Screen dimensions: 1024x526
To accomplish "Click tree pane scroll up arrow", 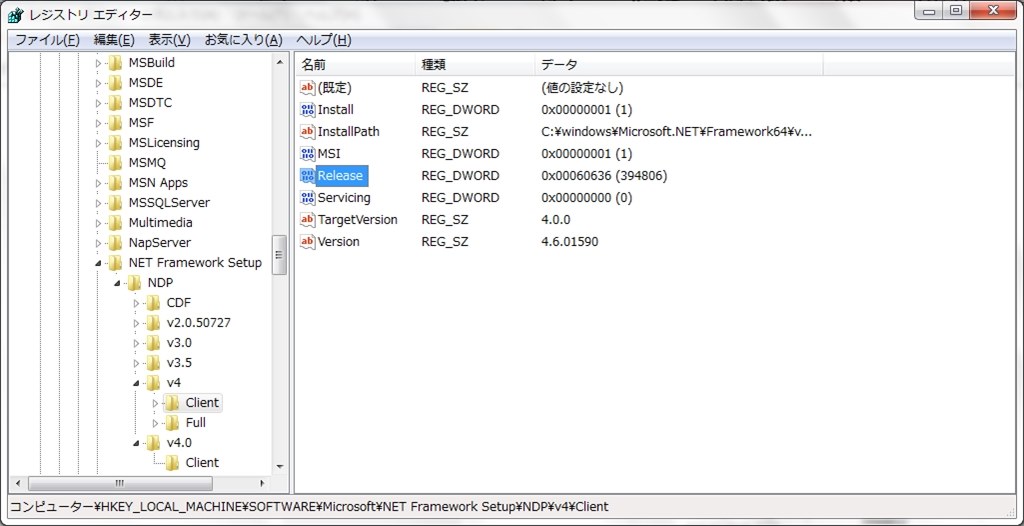I will pyautogui.click(x=280, y=63).
